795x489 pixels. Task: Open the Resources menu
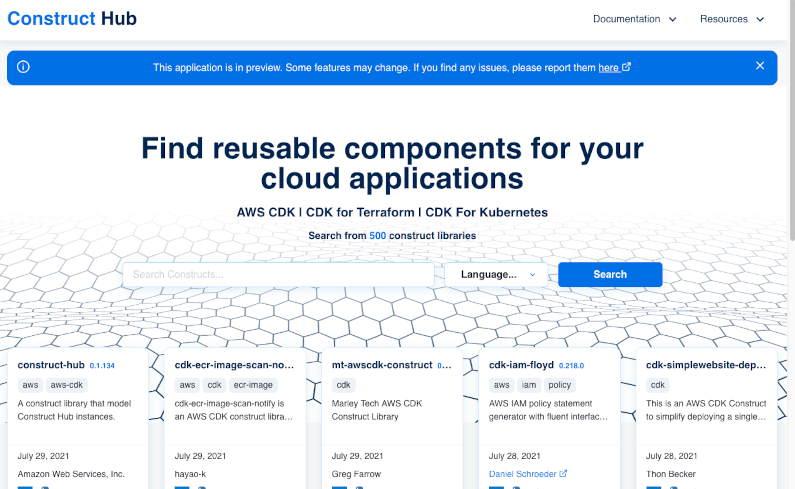click(732, 19)
